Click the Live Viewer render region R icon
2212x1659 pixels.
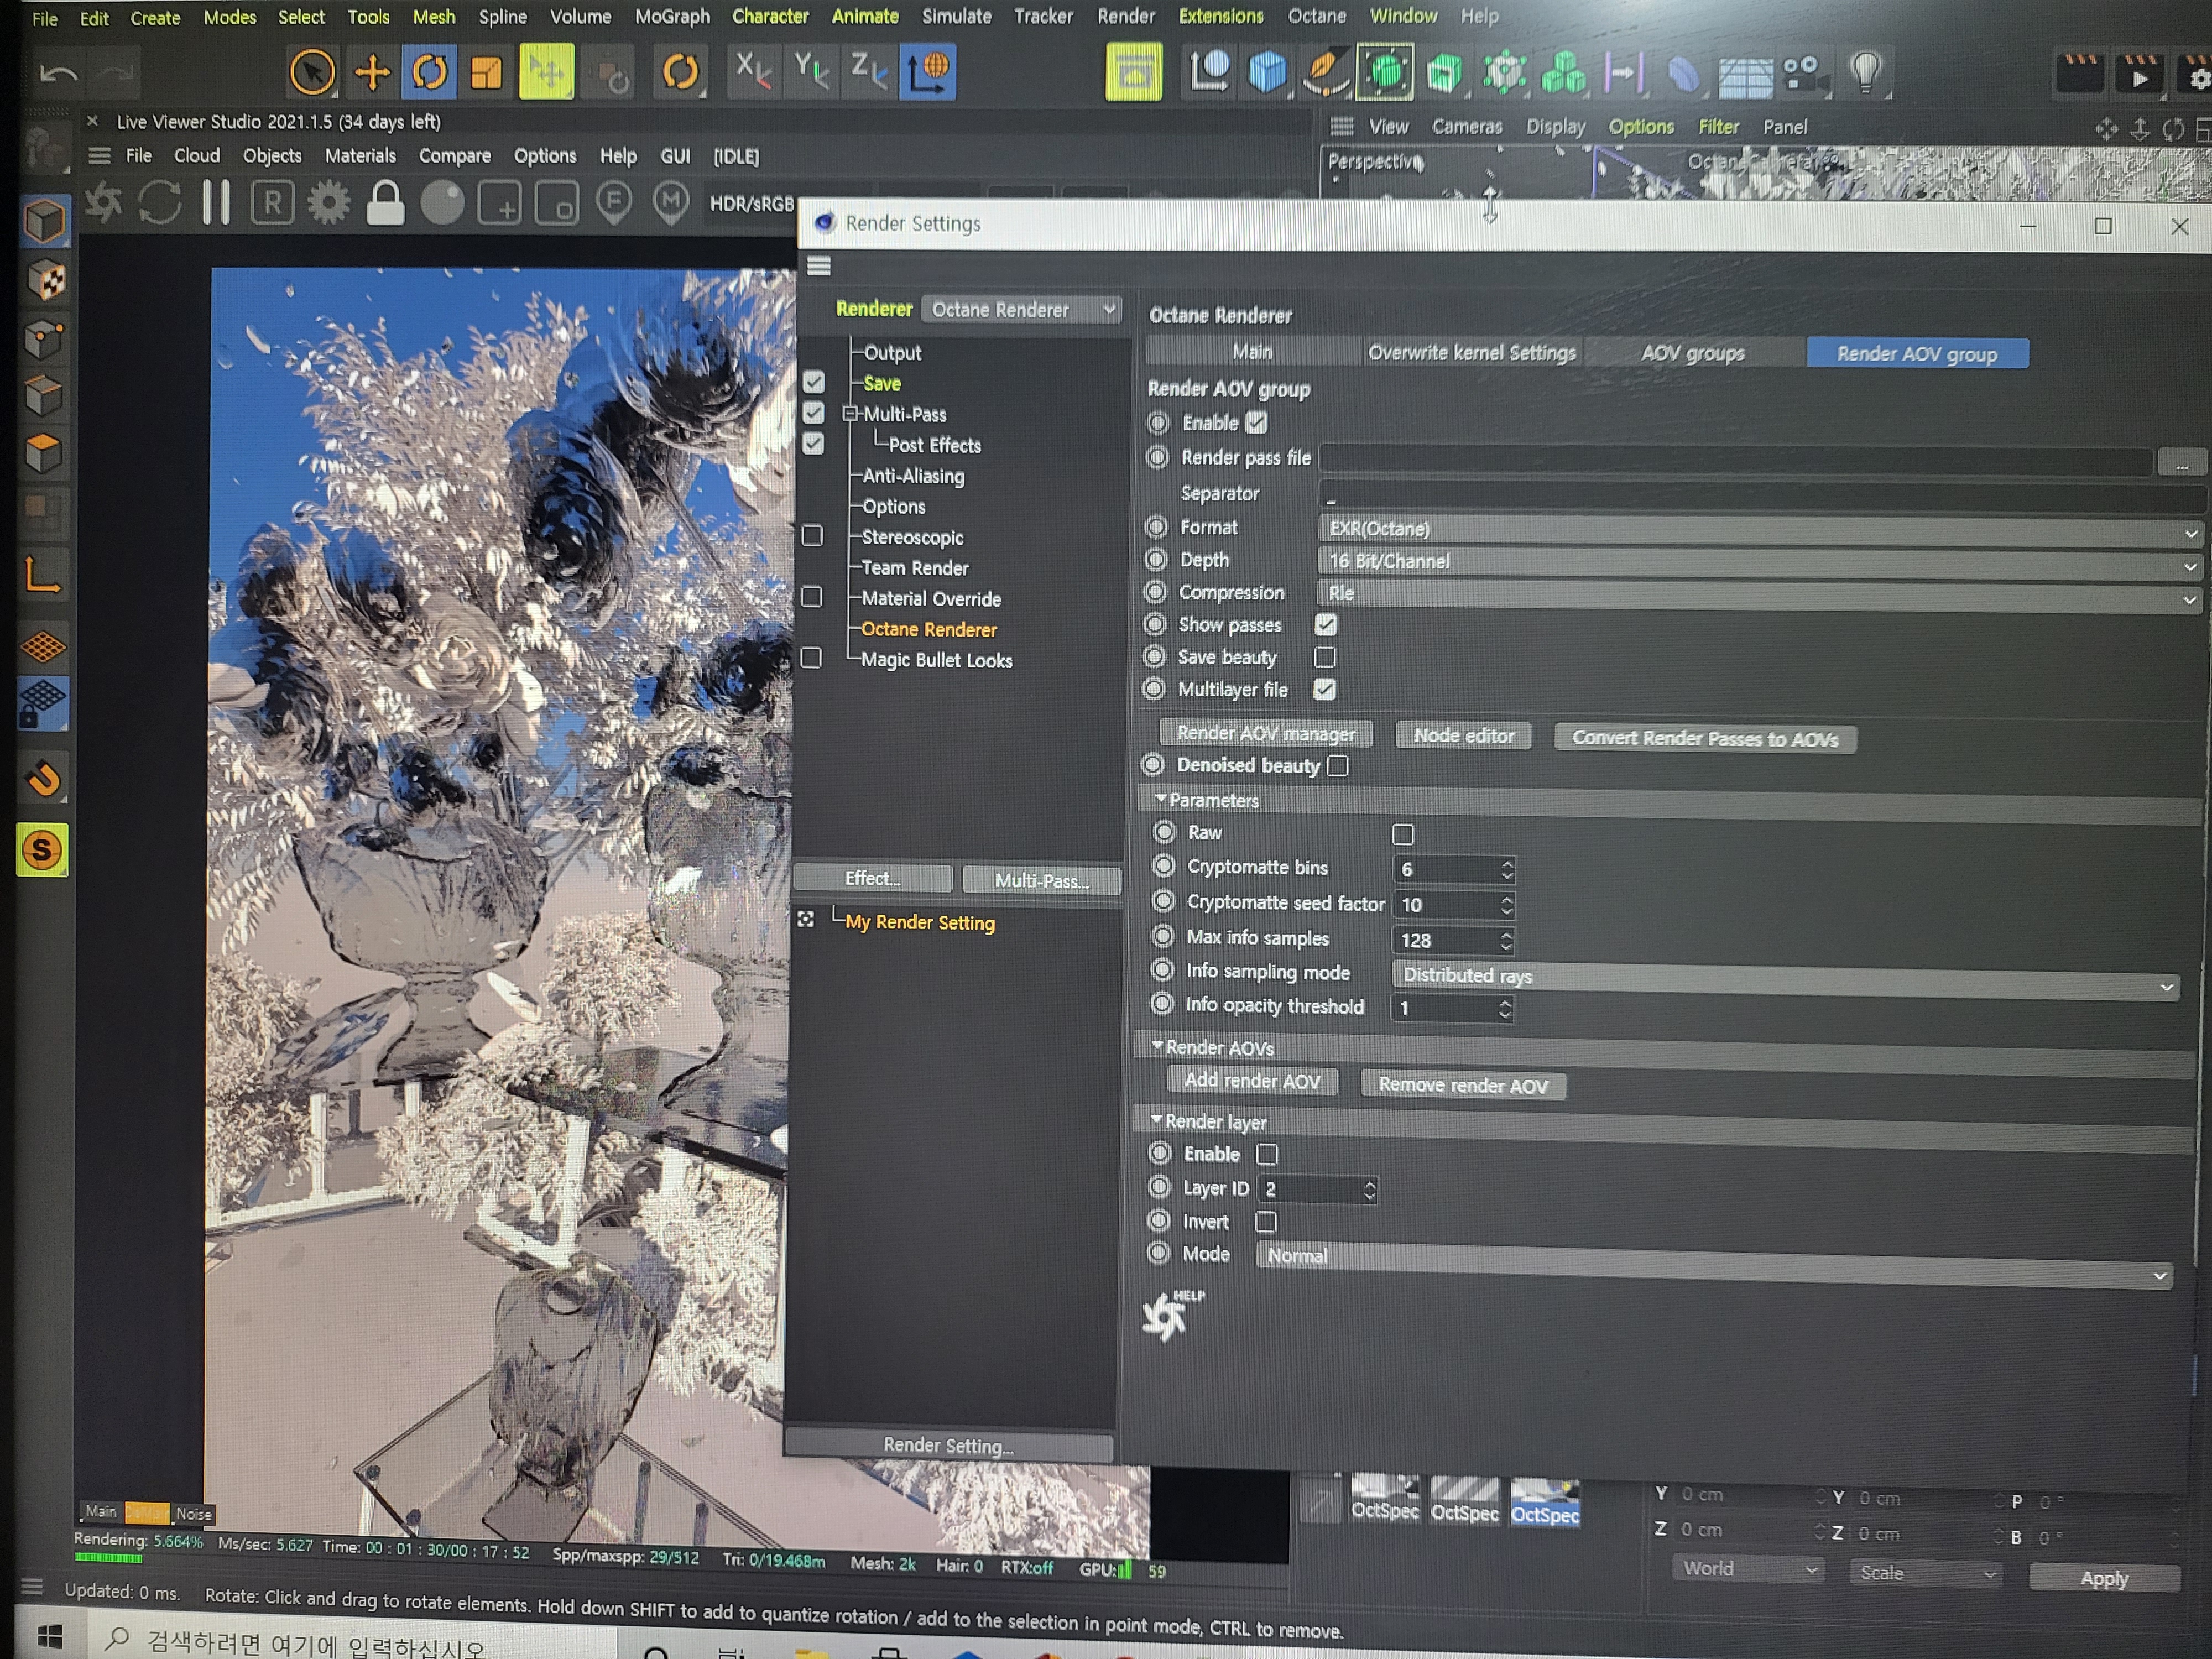272,203
